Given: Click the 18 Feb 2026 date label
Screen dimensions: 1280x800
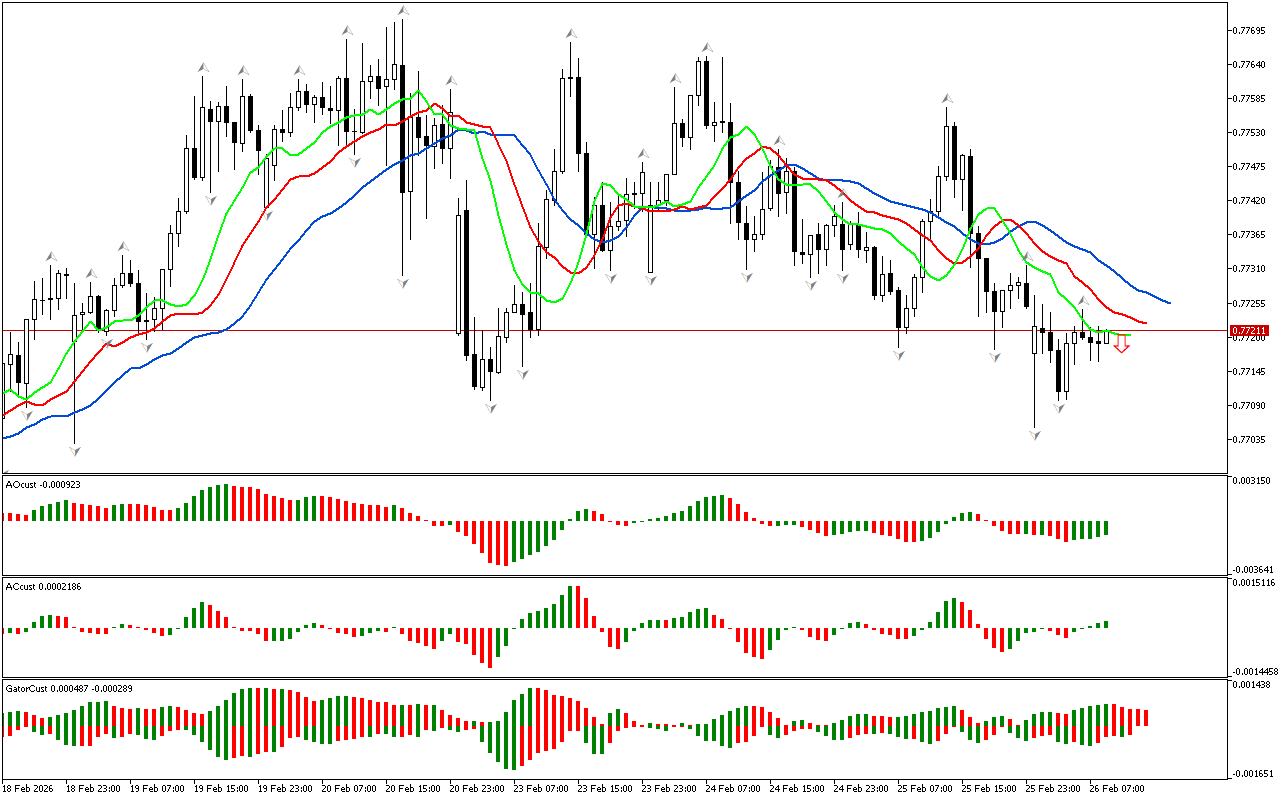Looking at the screenshot, I should pyautogui.click(x=29, y=788).
